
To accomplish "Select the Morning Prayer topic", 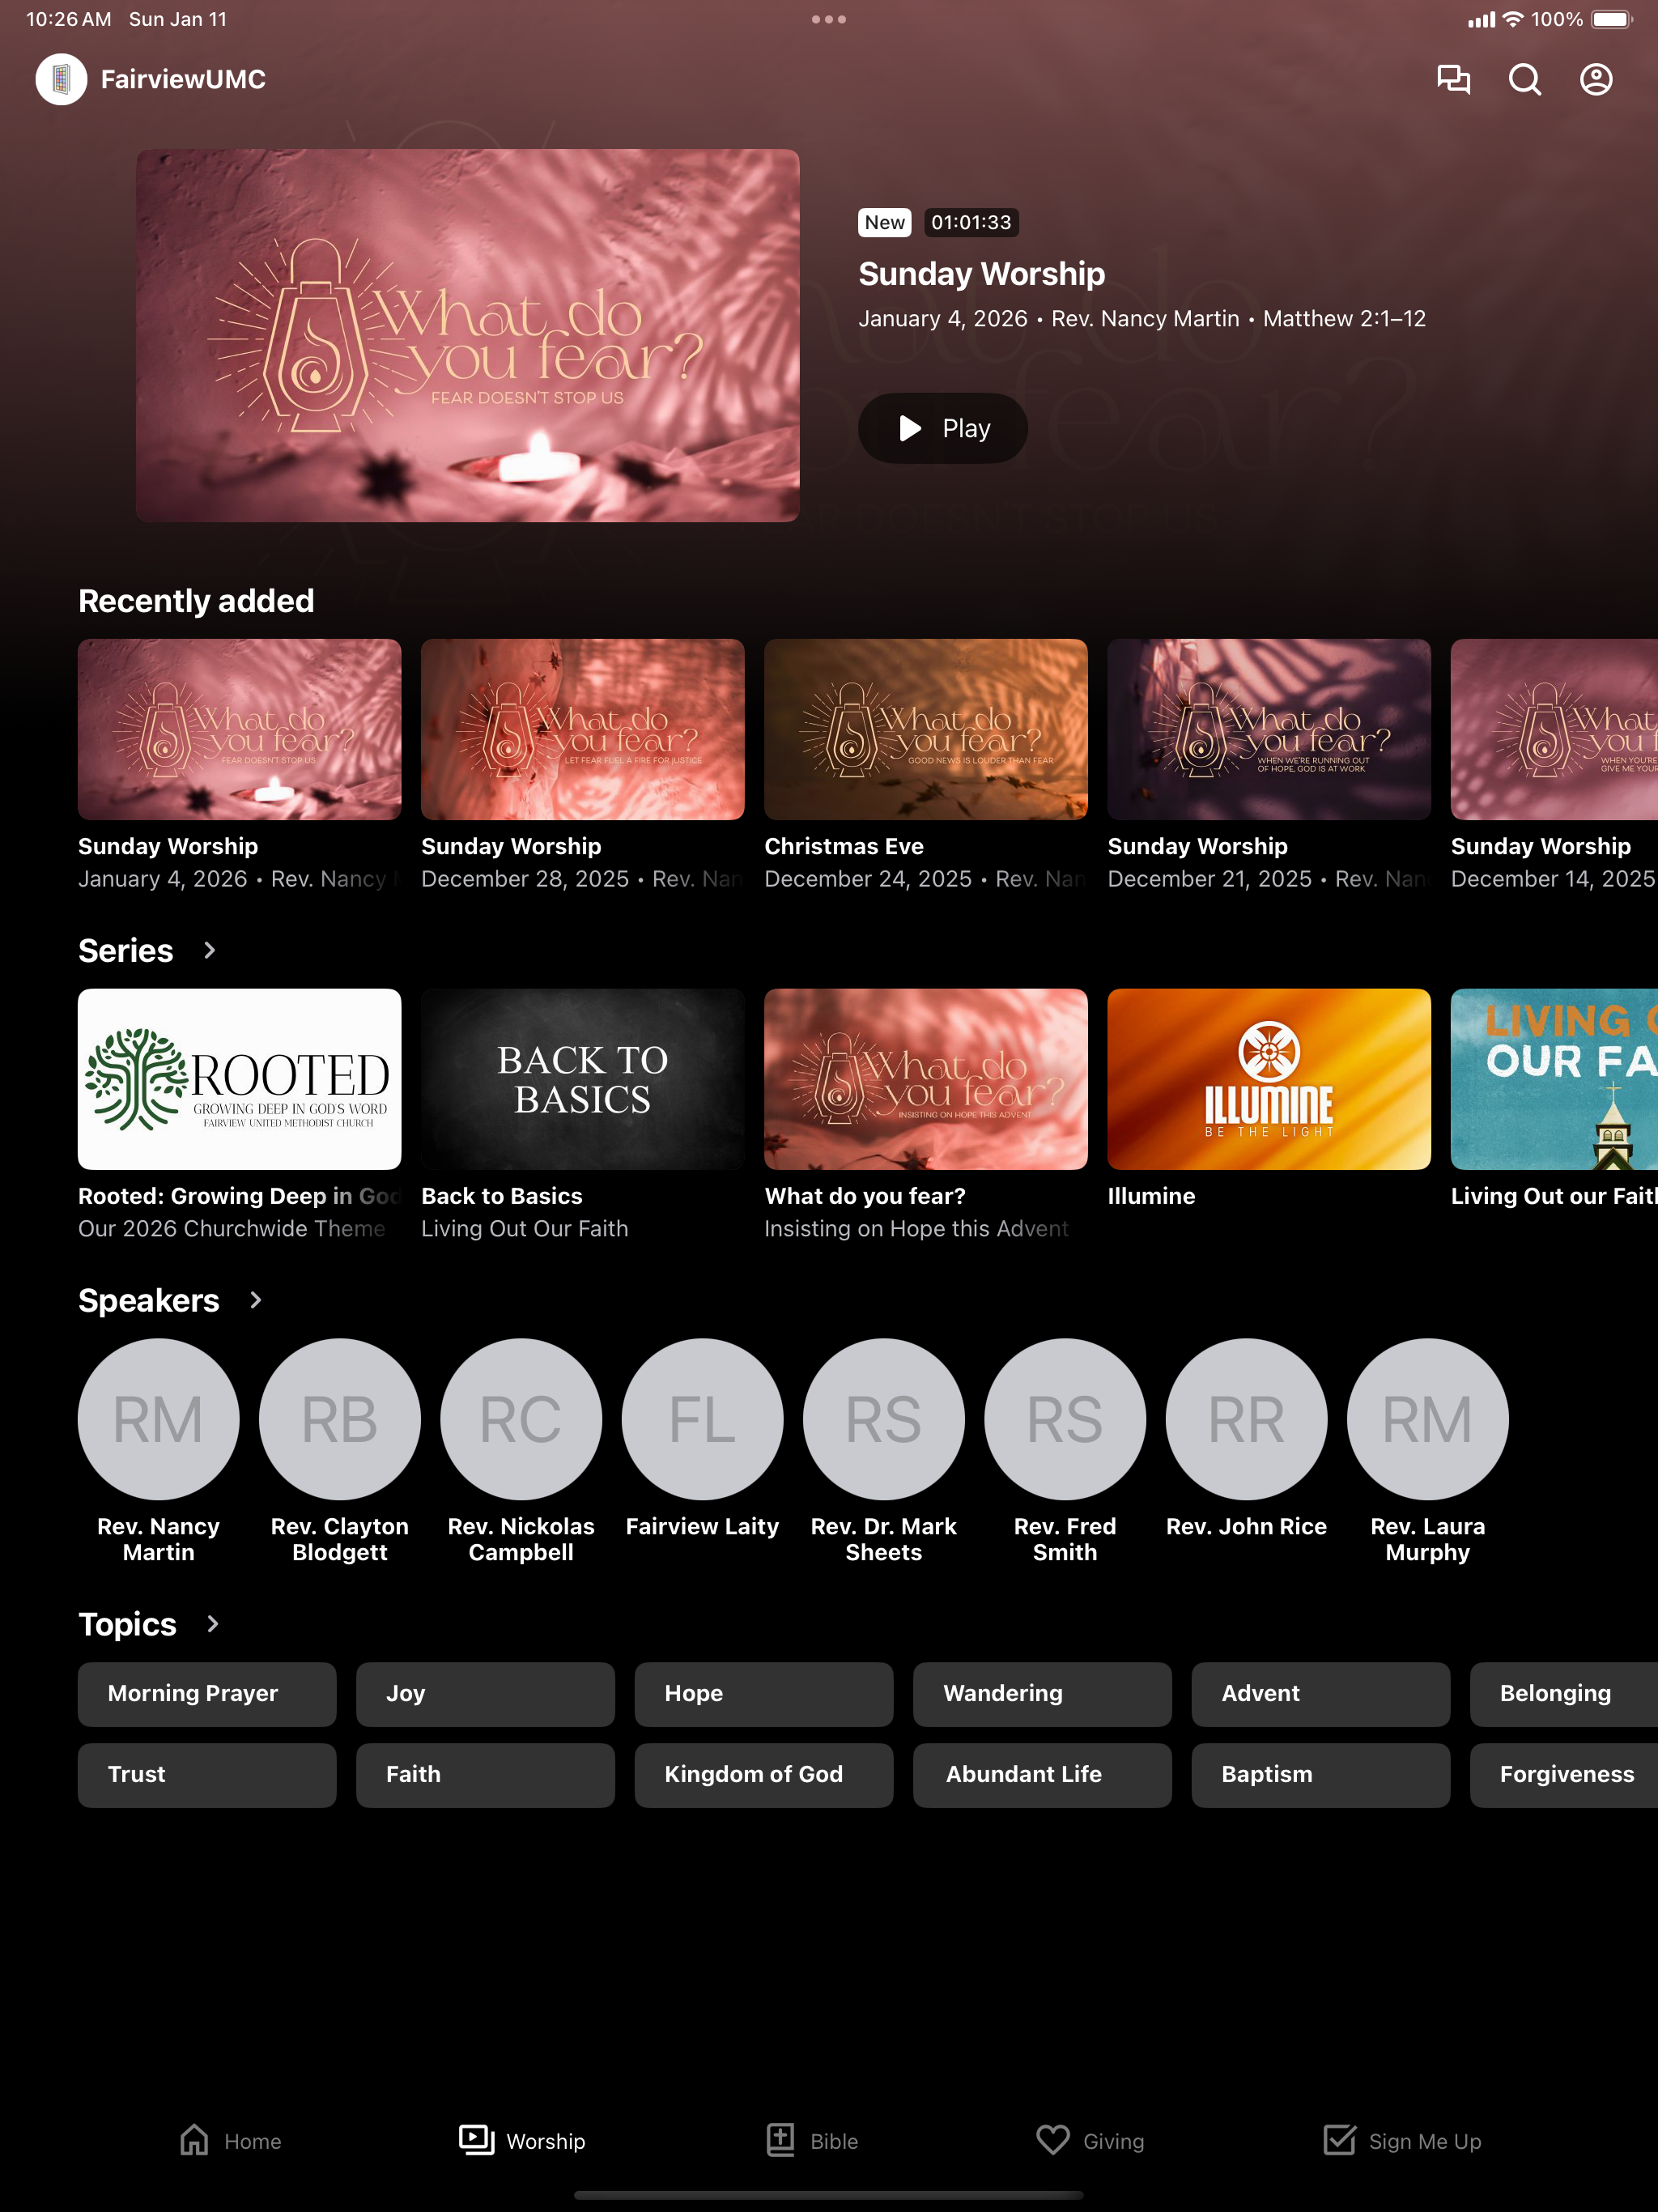I will click(207, 1694).
